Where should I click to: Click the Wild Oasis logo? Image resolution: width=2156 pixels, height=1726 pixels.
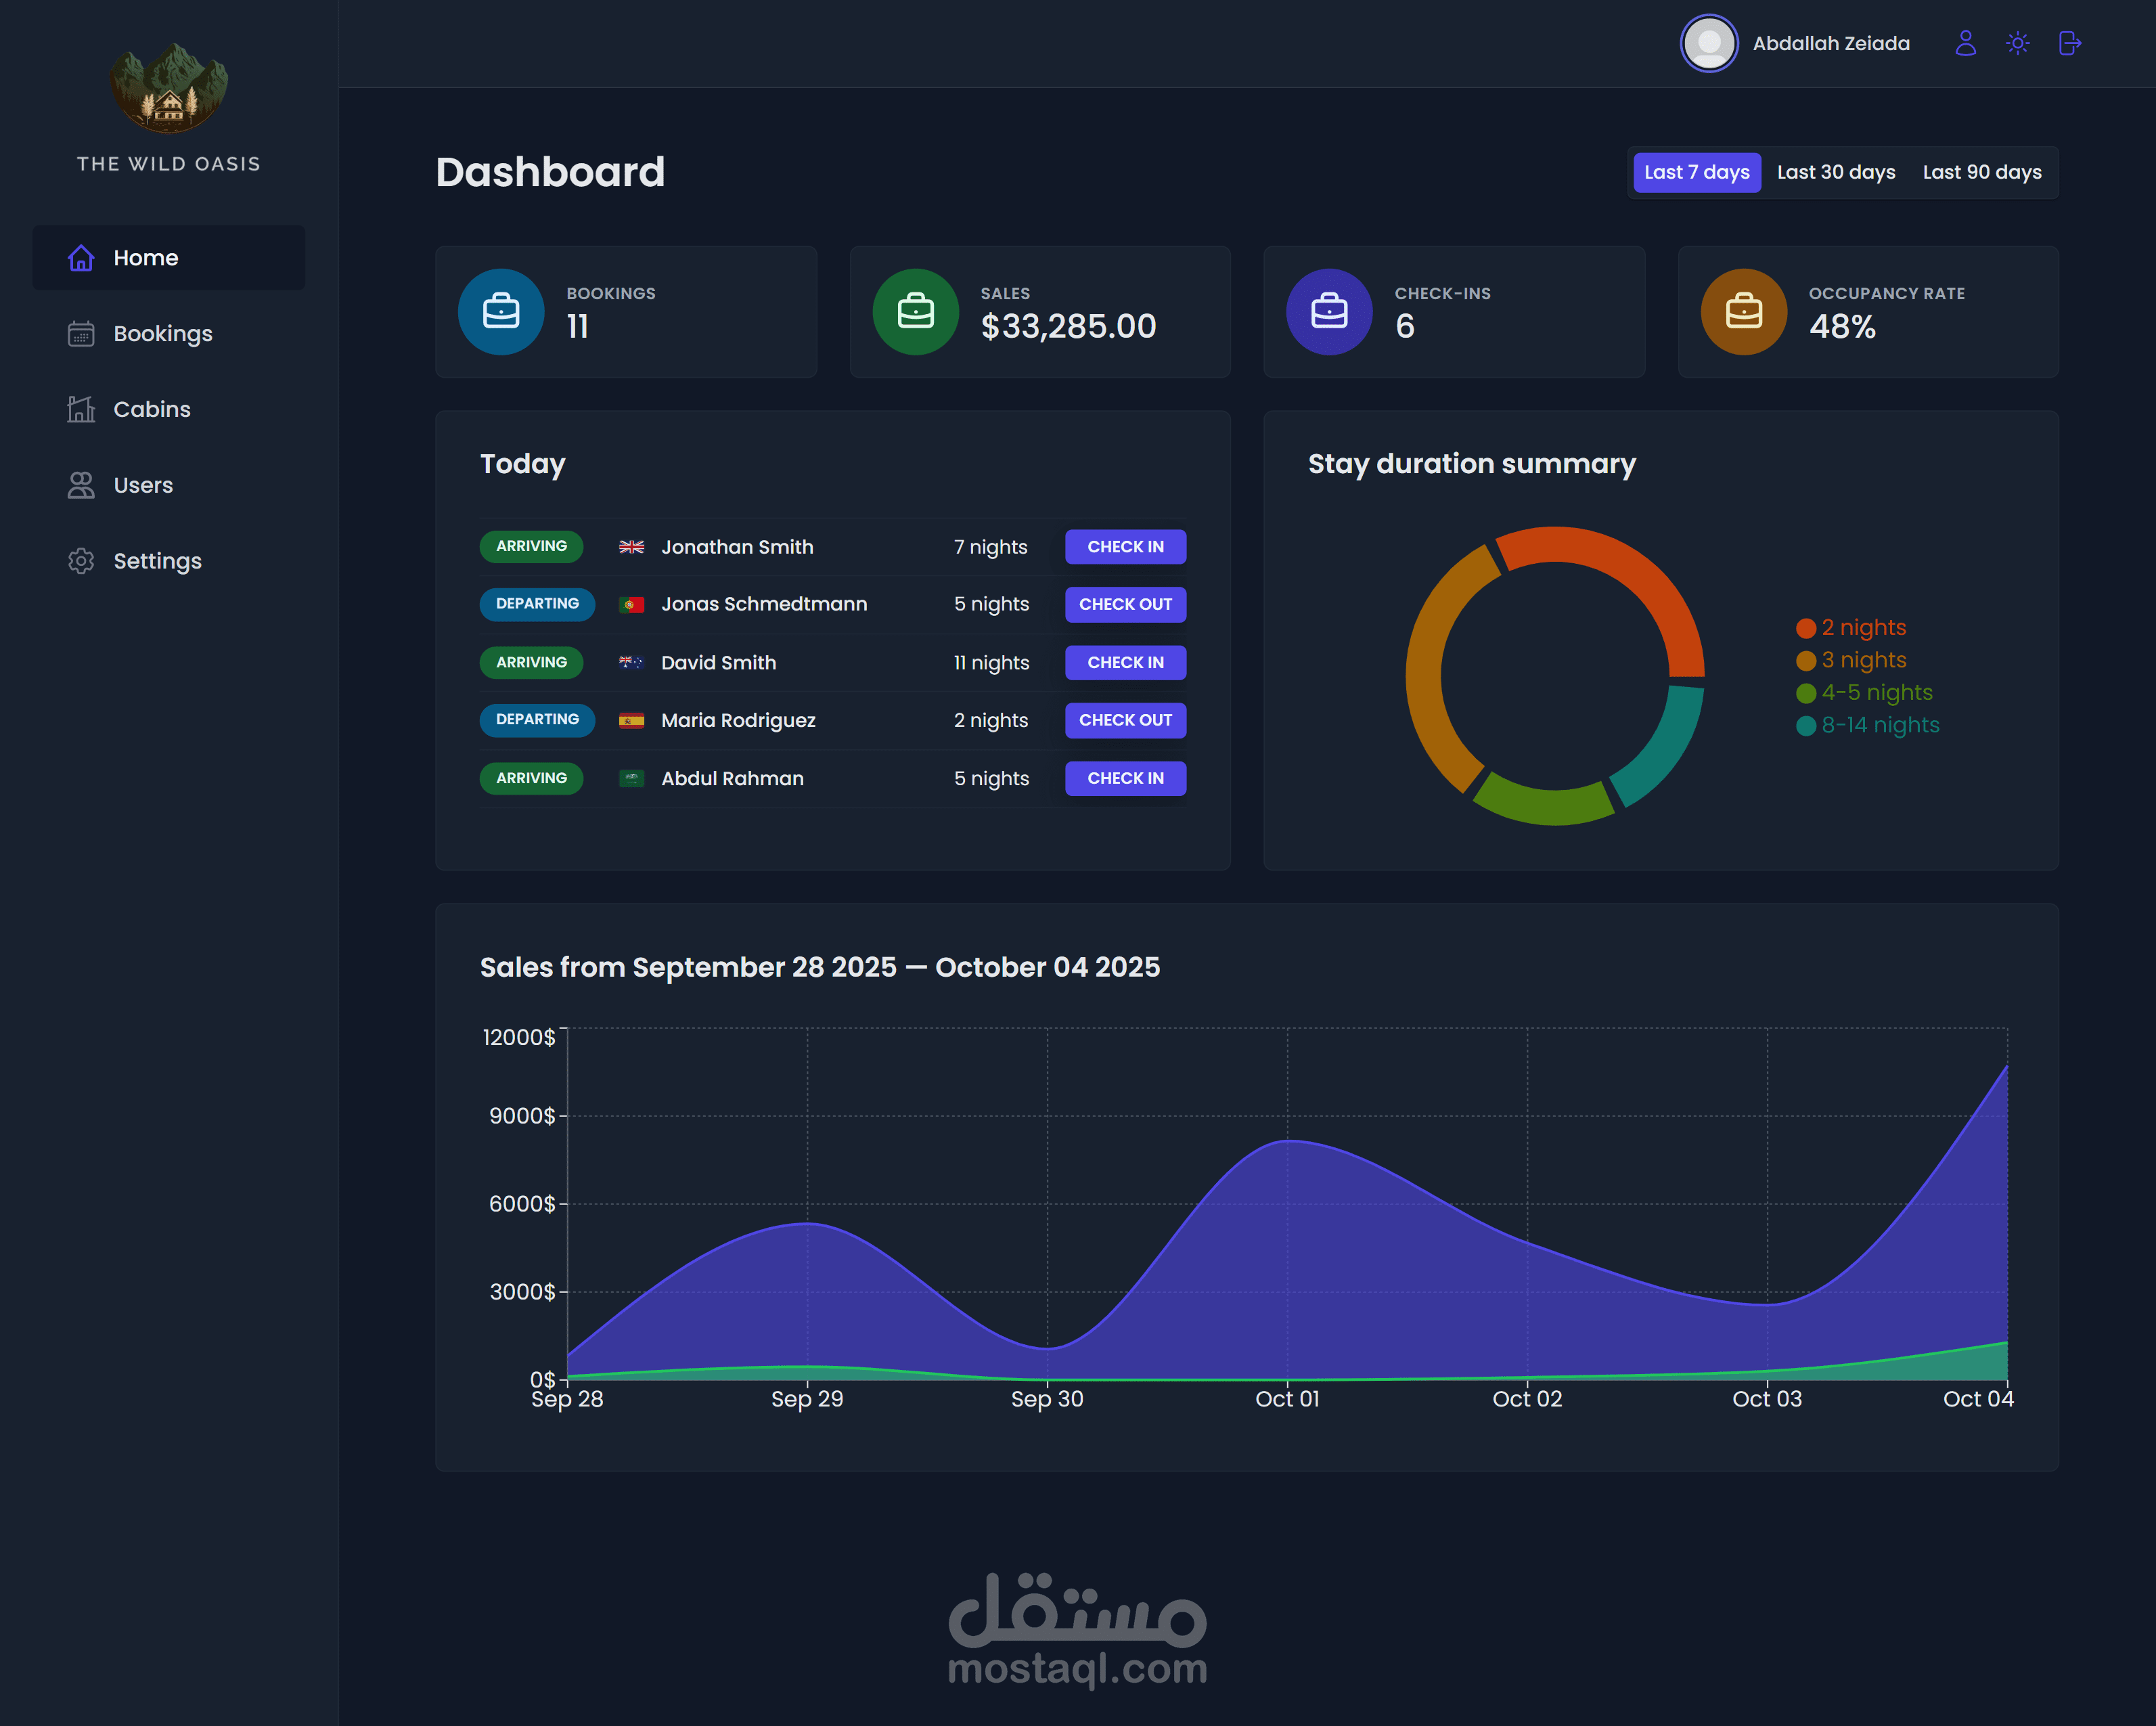(169, 88)
